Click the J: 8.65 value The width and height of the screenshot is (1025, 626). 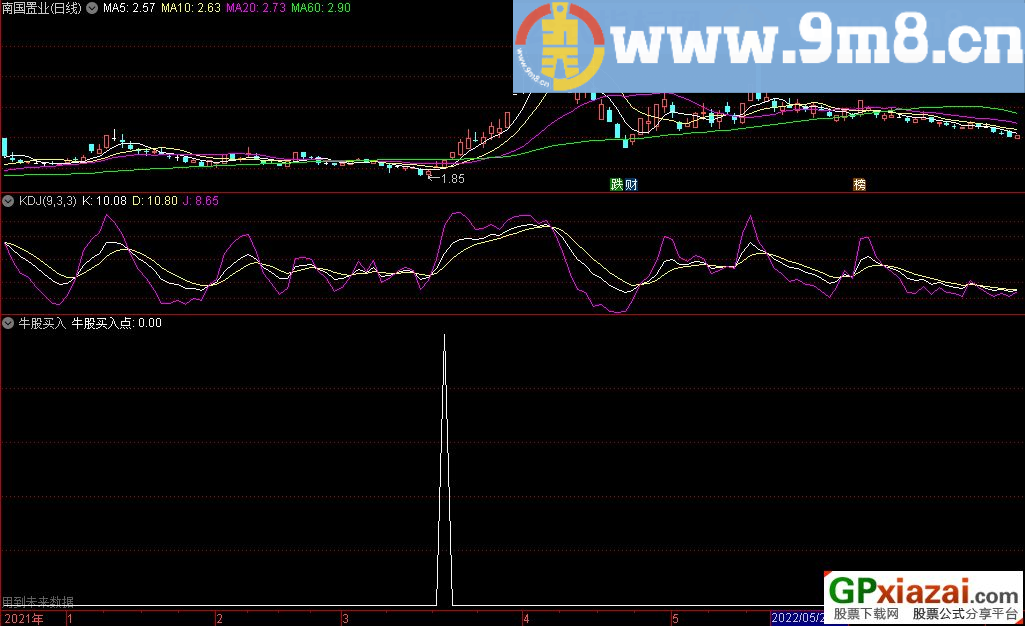click(x=201, y=201)
